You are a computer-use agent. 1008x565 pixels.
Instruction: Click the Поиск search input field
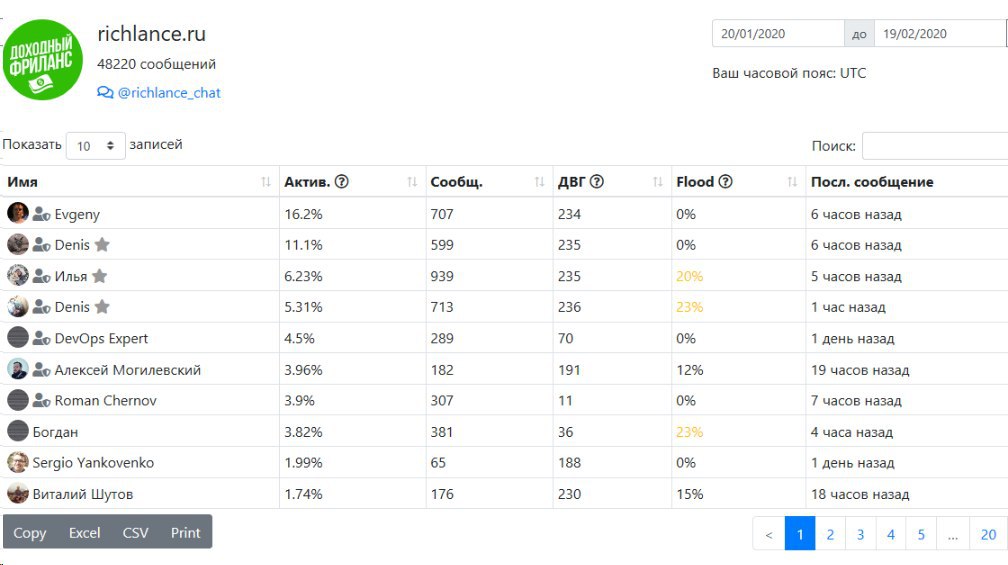pyautogui.click(x=935, y=146)
